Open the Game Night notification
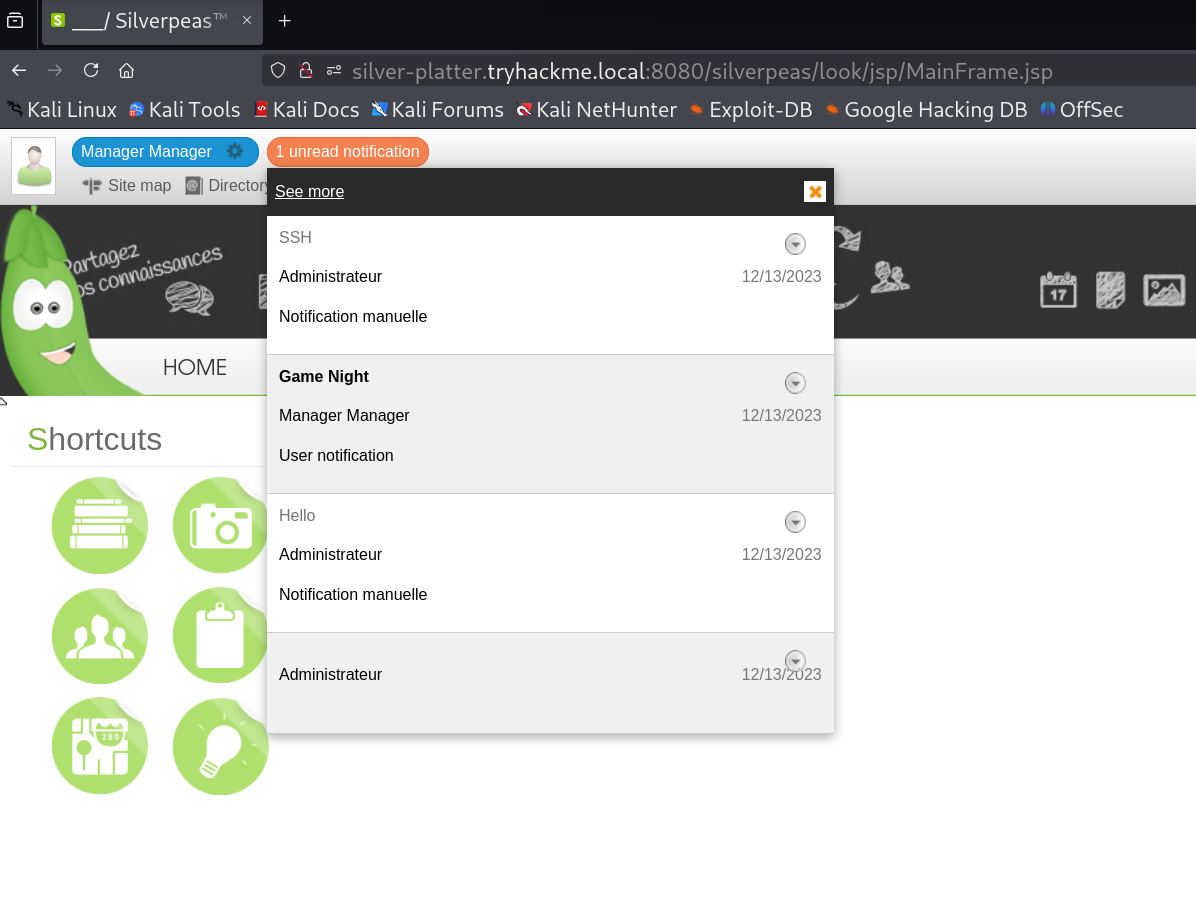Screen dimensions: 1196x903 (324, 377)
